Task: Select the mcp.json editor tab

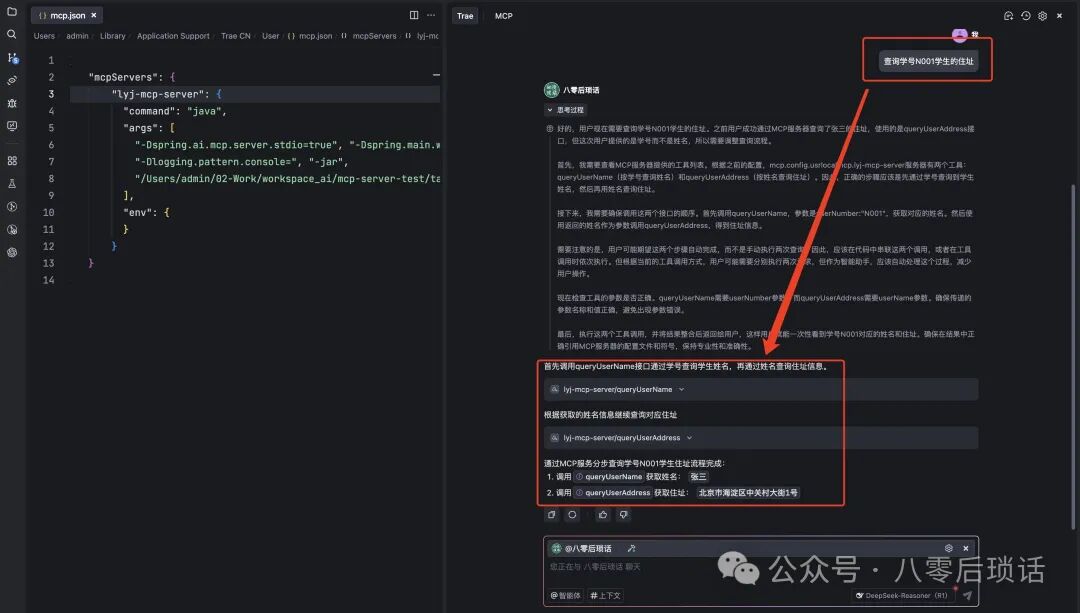Action: tap(66, 15)
